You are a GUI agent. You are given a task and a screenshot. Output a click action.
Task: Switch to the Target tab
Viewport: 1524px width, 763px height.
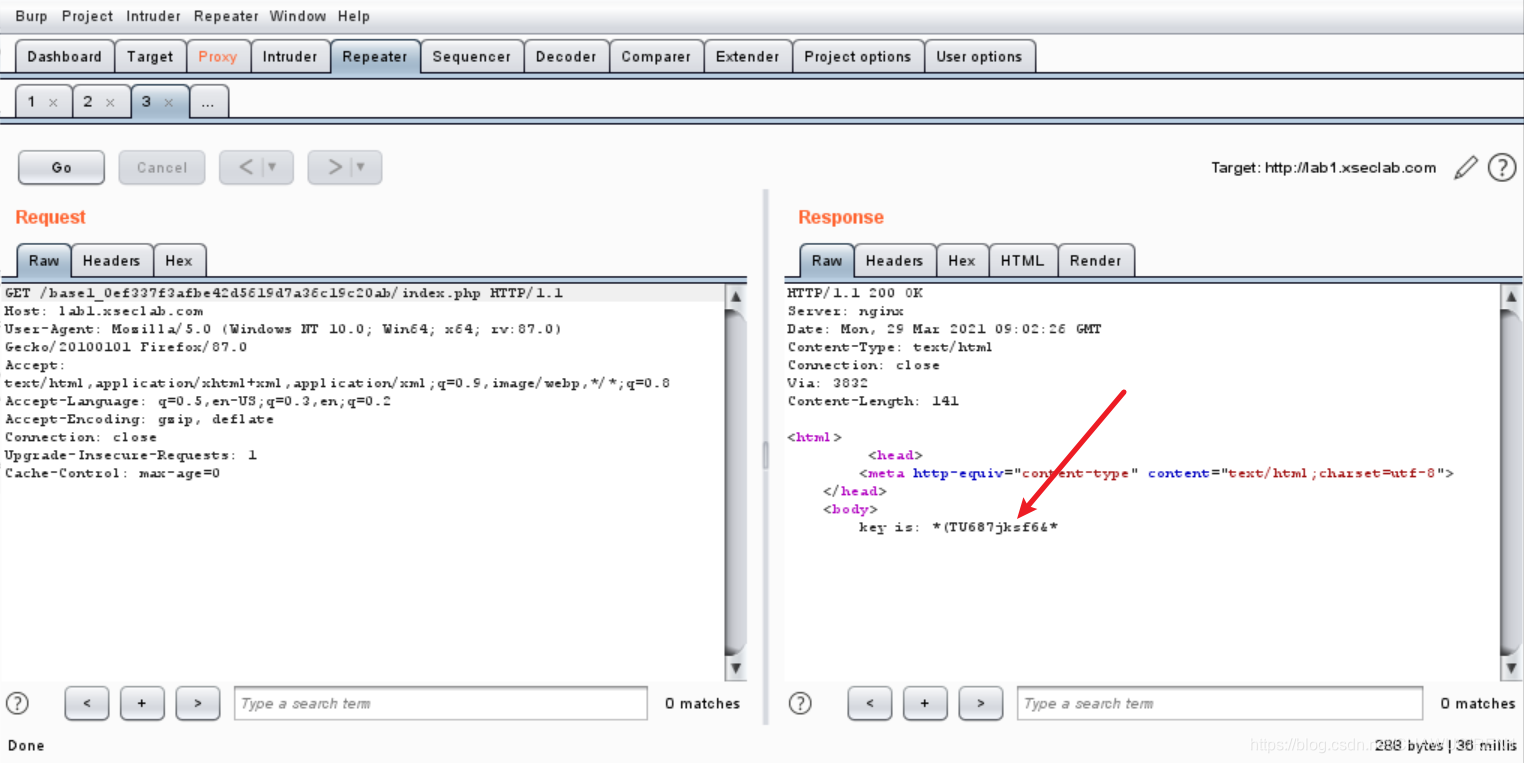[x=150, y=56]
